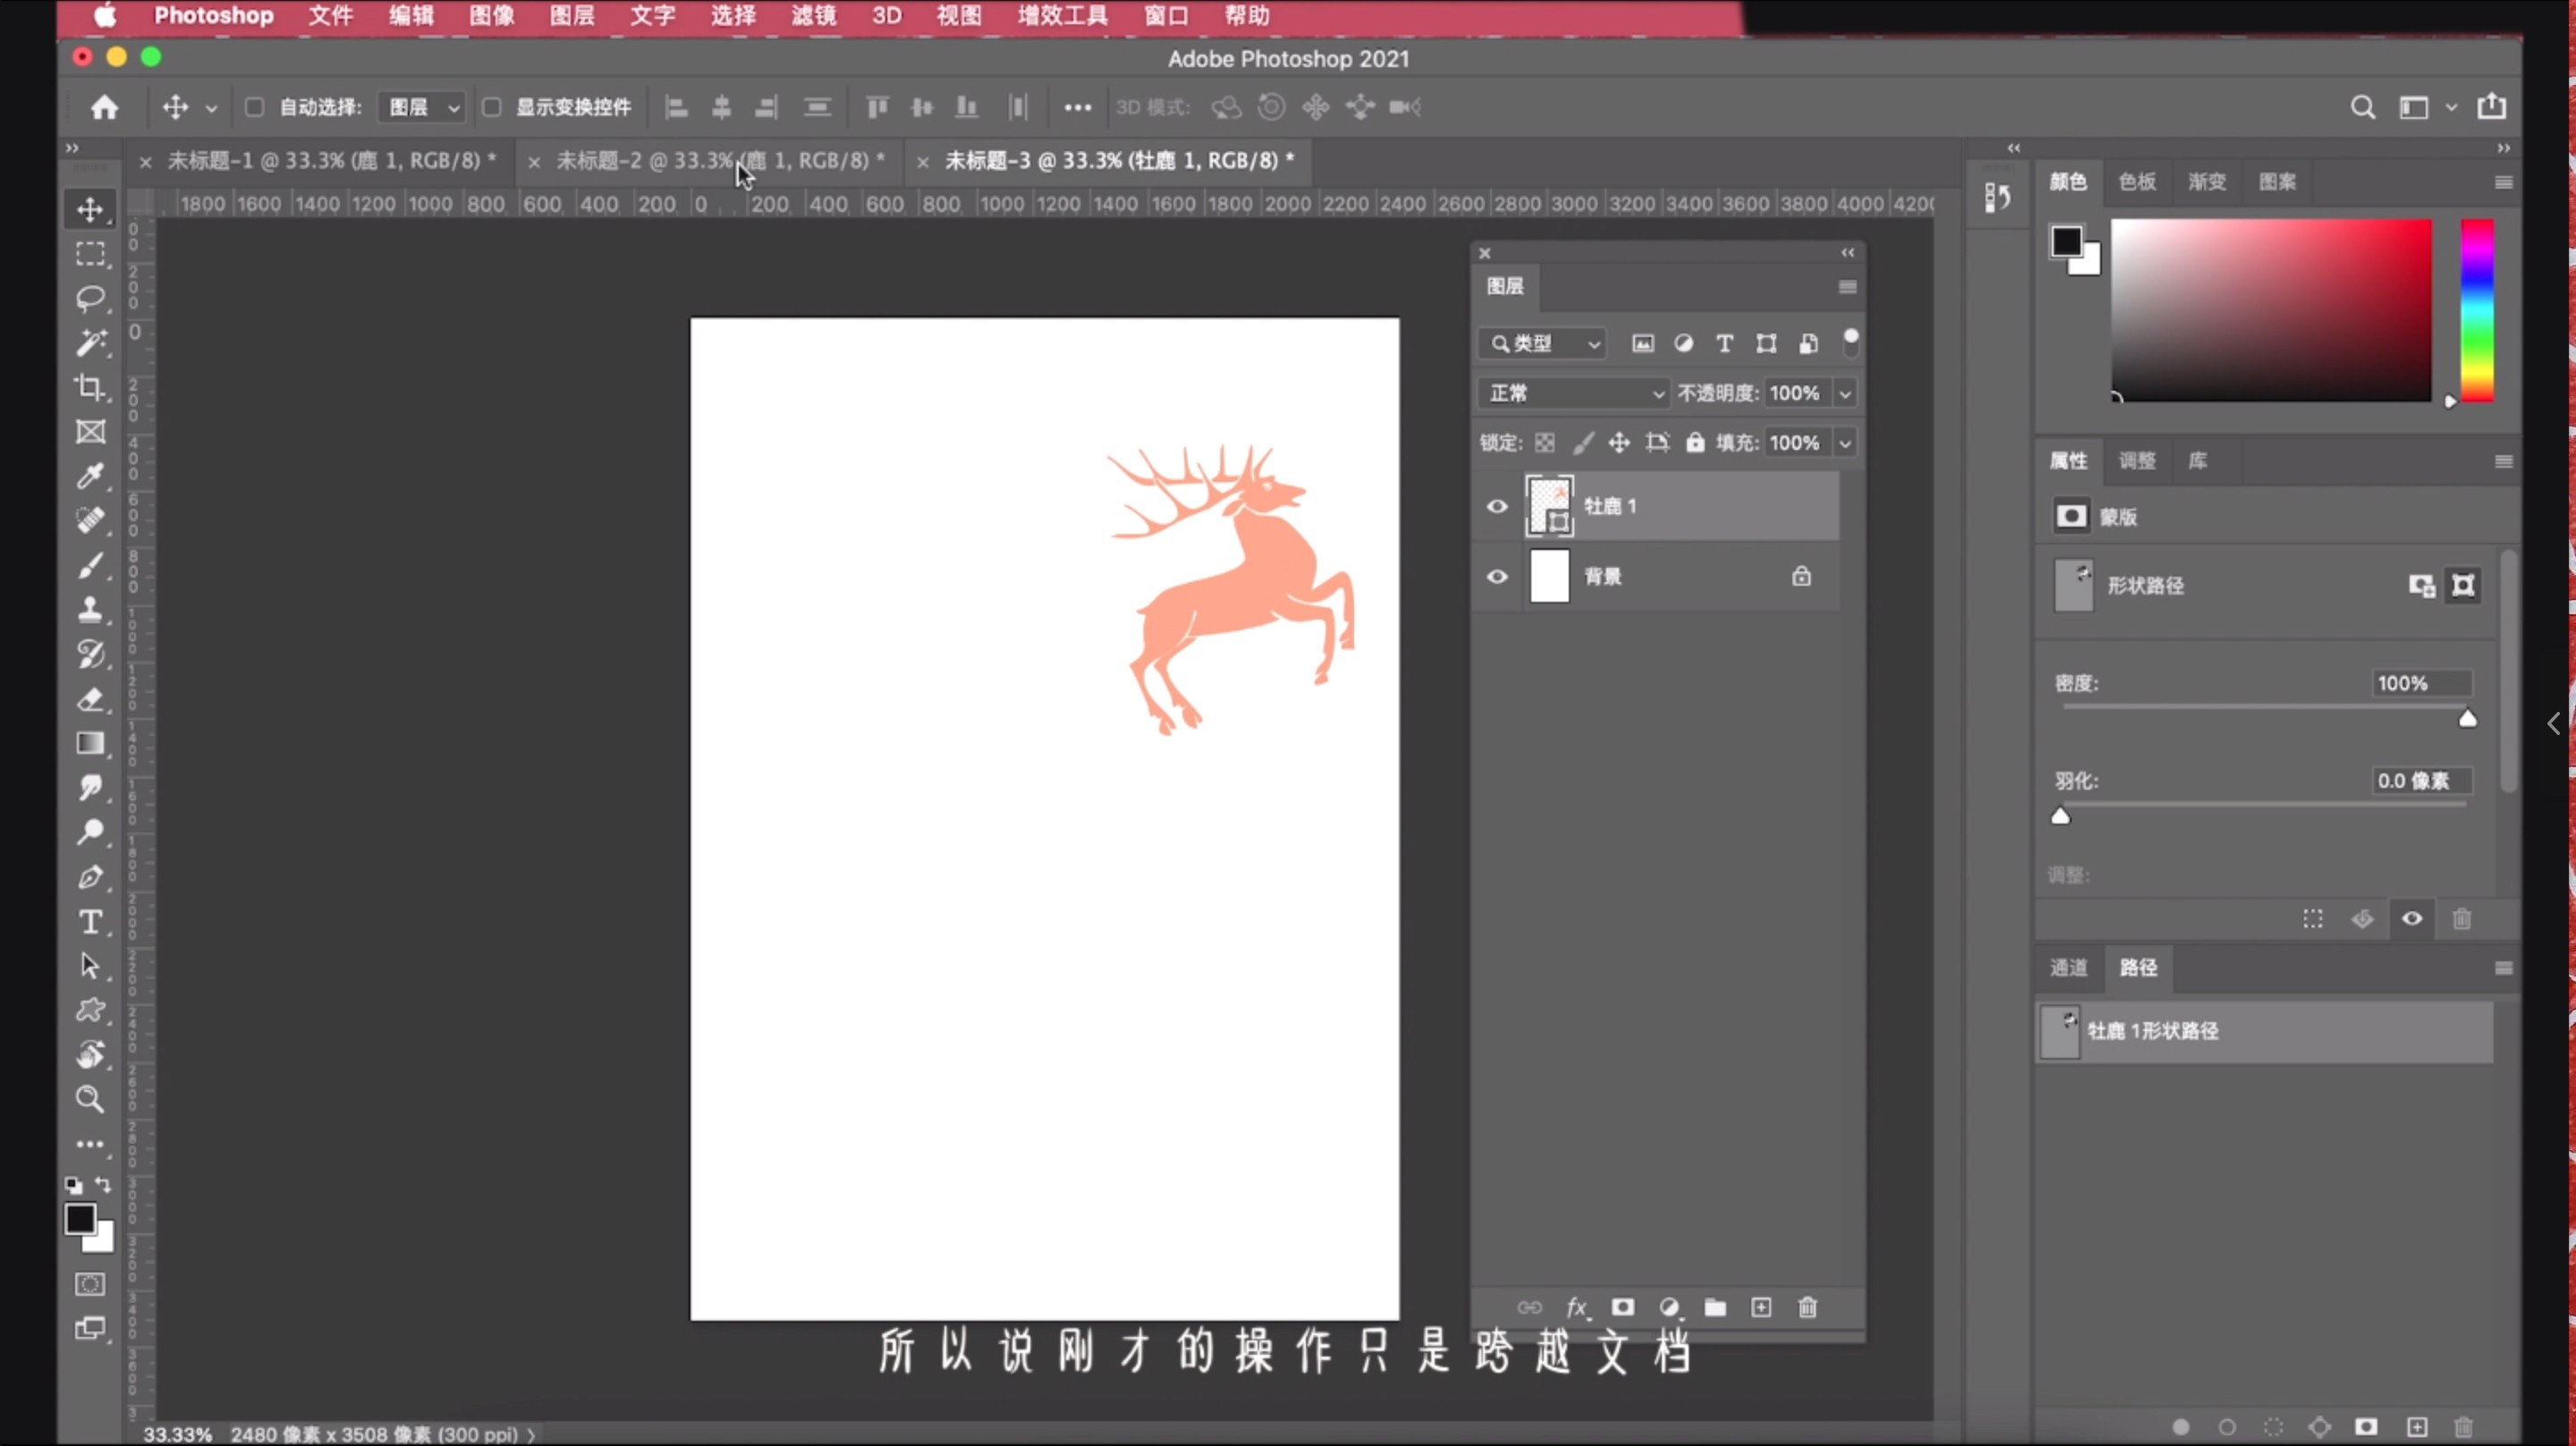Enable the 自动选择 checkbox
Screen dimensions: 2576x1446
[254, 107]
